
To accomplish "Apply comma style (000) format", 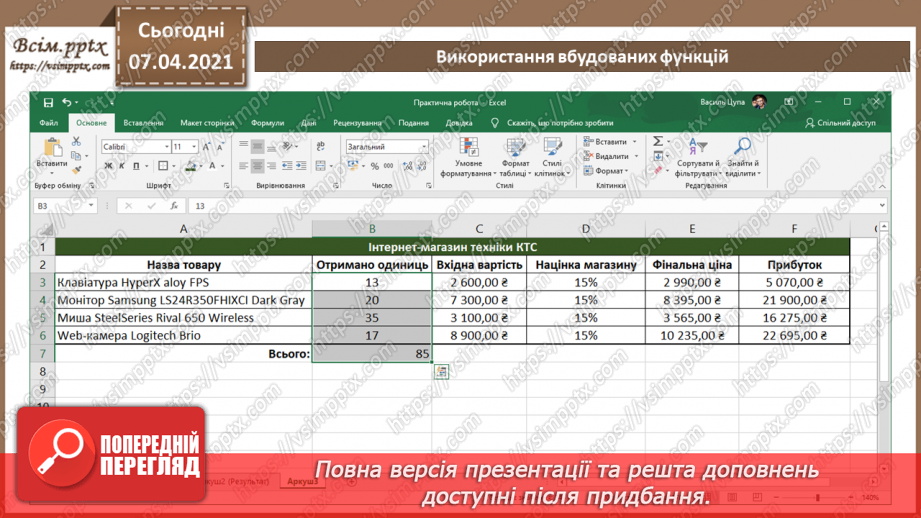I will click(389, 166).
